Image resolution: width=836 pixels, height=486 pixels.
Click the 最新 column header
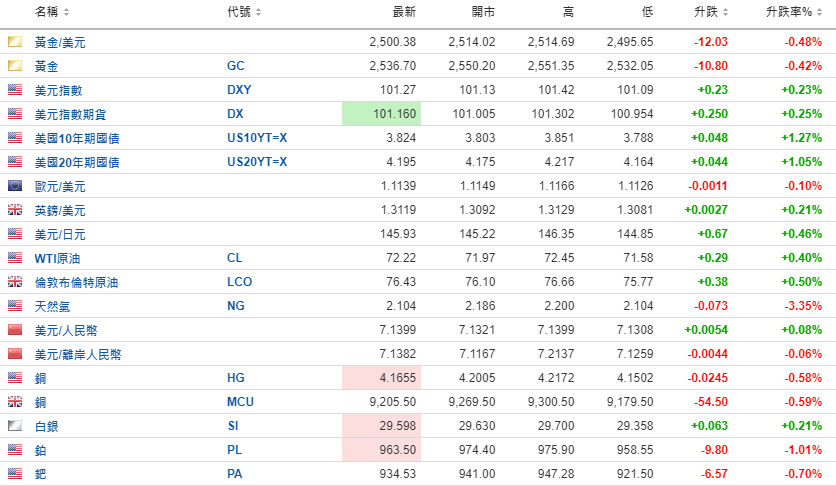coord(404,13)
